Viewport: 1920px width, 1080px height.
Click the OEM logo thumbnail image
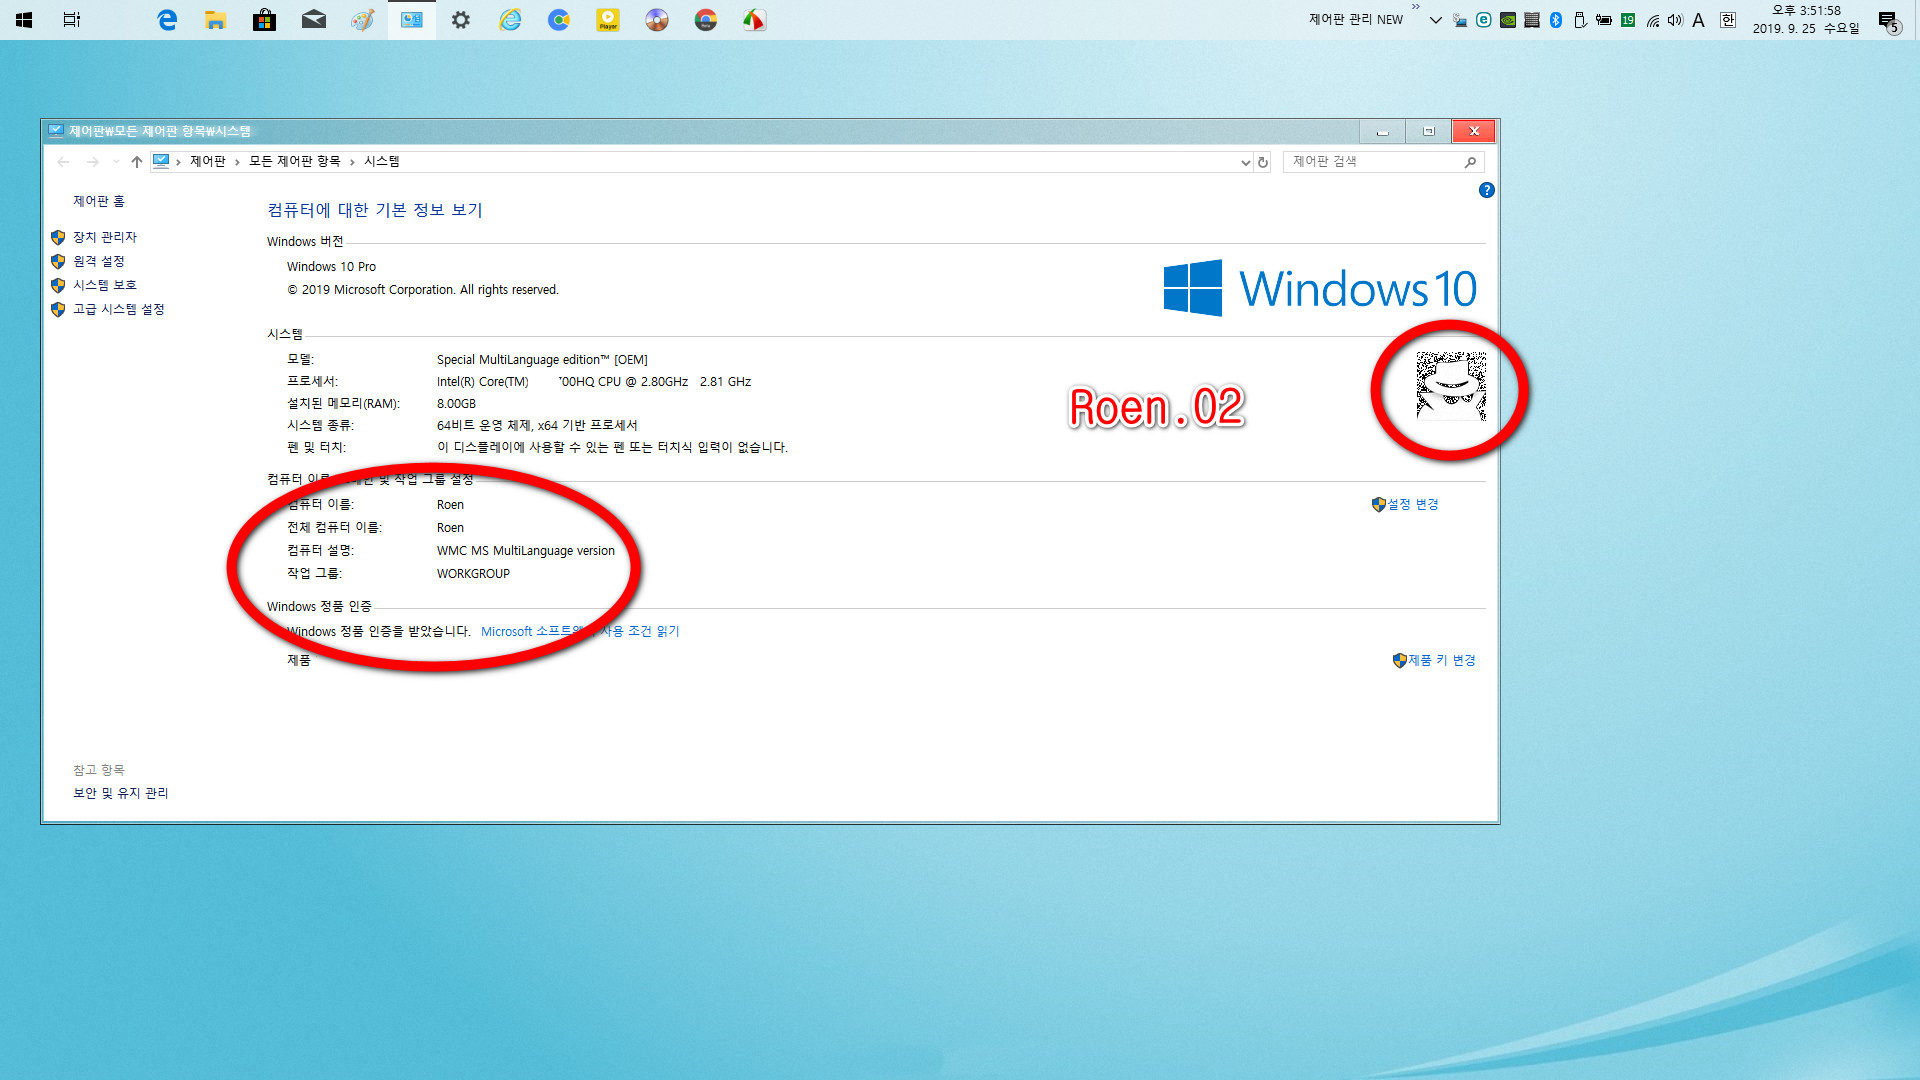[x=1451, y=386]
